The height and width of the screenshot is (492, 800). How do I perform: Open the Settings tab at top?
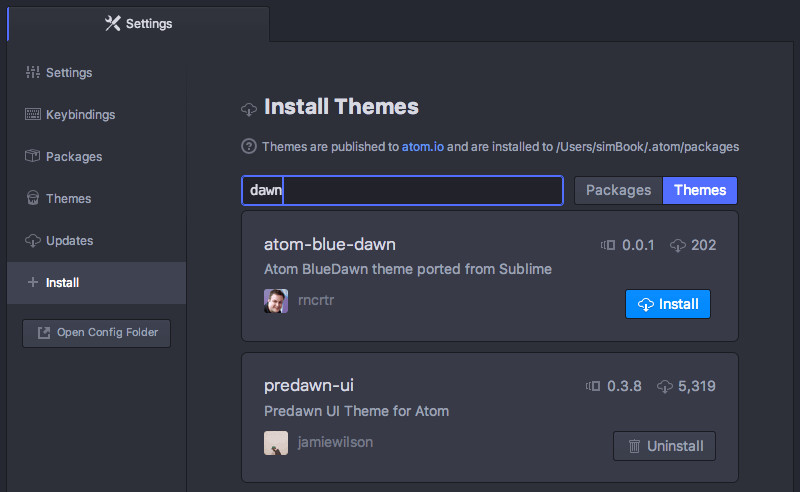[x=138, y=23]
